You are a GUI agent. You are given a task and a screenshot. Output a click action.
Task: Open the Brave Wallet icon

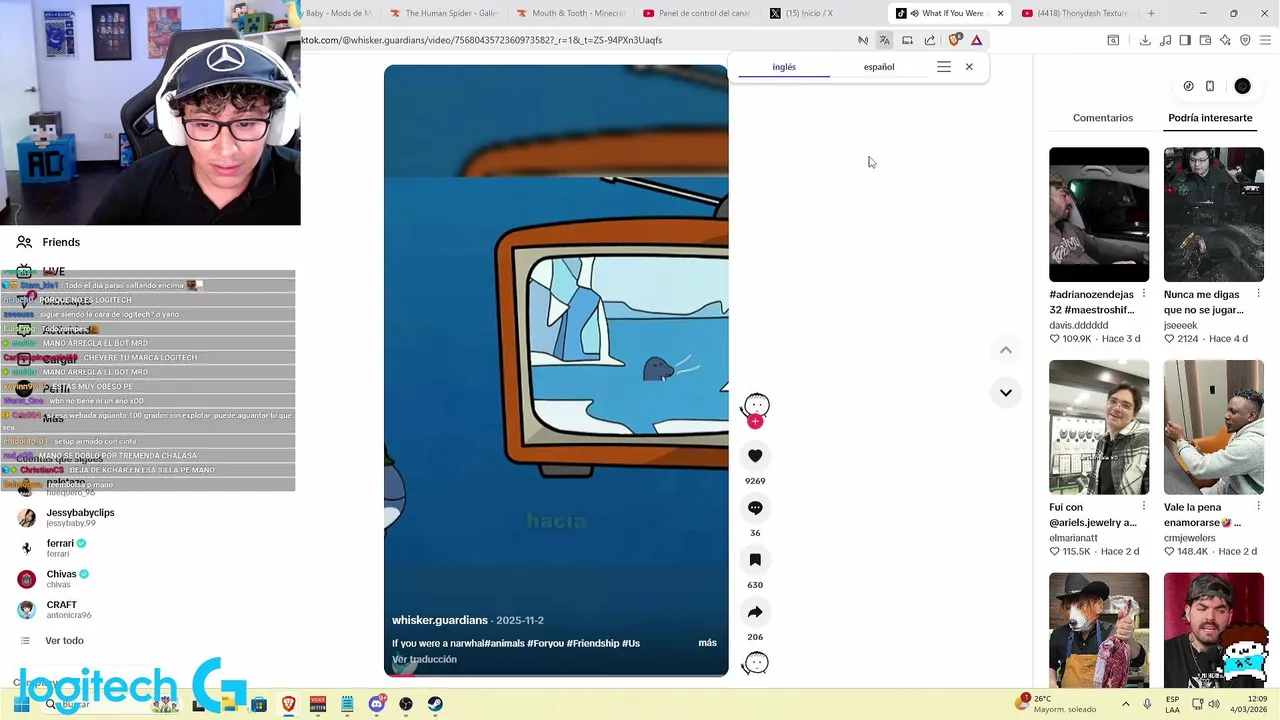1205,40
